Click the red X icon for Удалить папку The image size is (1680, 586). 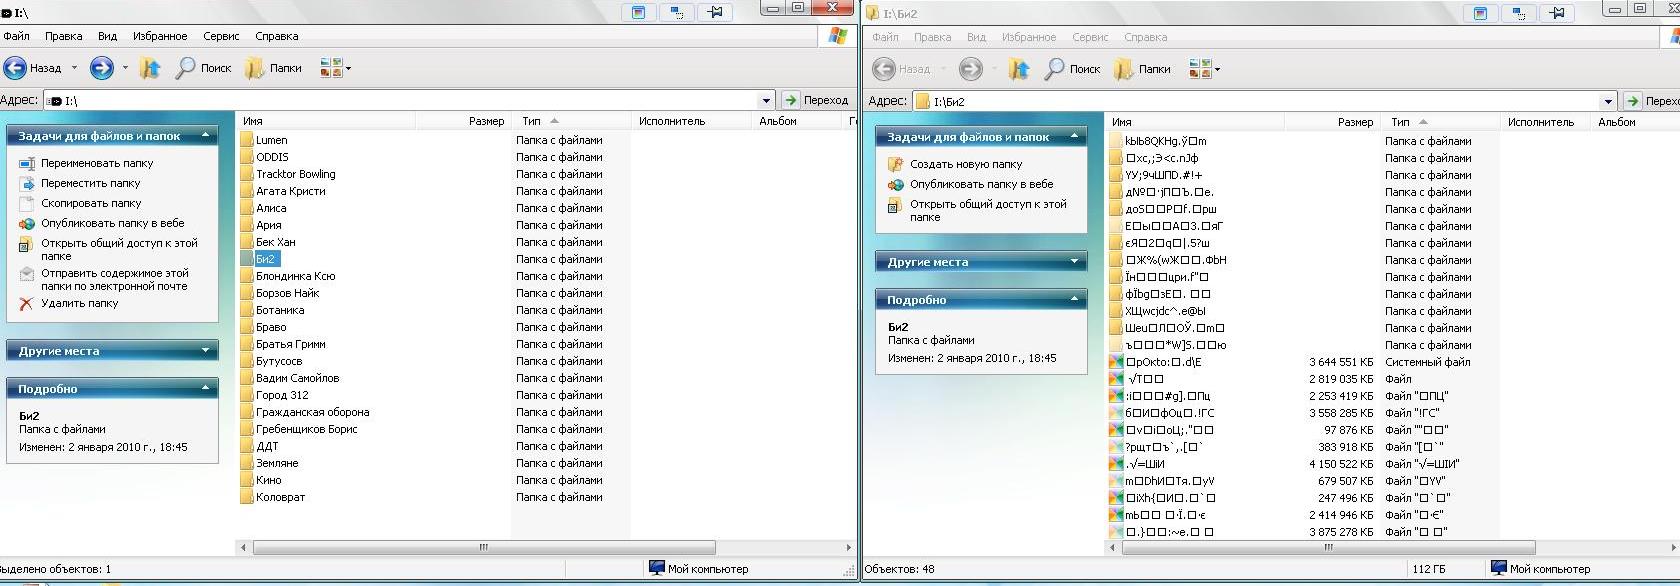pyautogui.click(x=27, y=303)
